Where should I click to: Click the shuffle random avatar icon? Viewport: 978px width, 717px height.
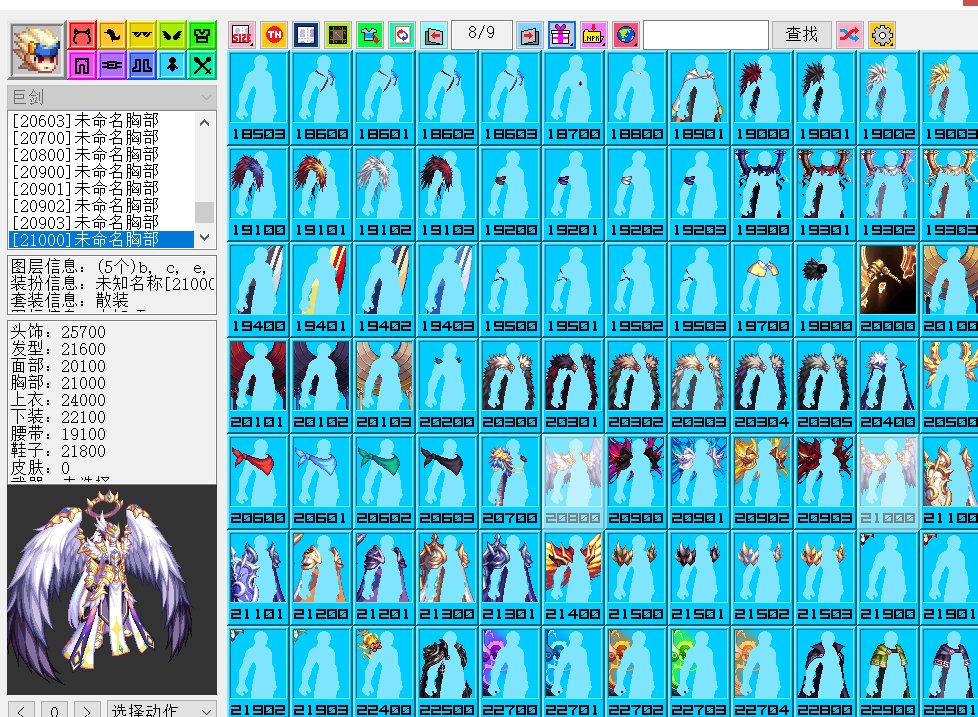pyautogui.click(x=850, y=35)
